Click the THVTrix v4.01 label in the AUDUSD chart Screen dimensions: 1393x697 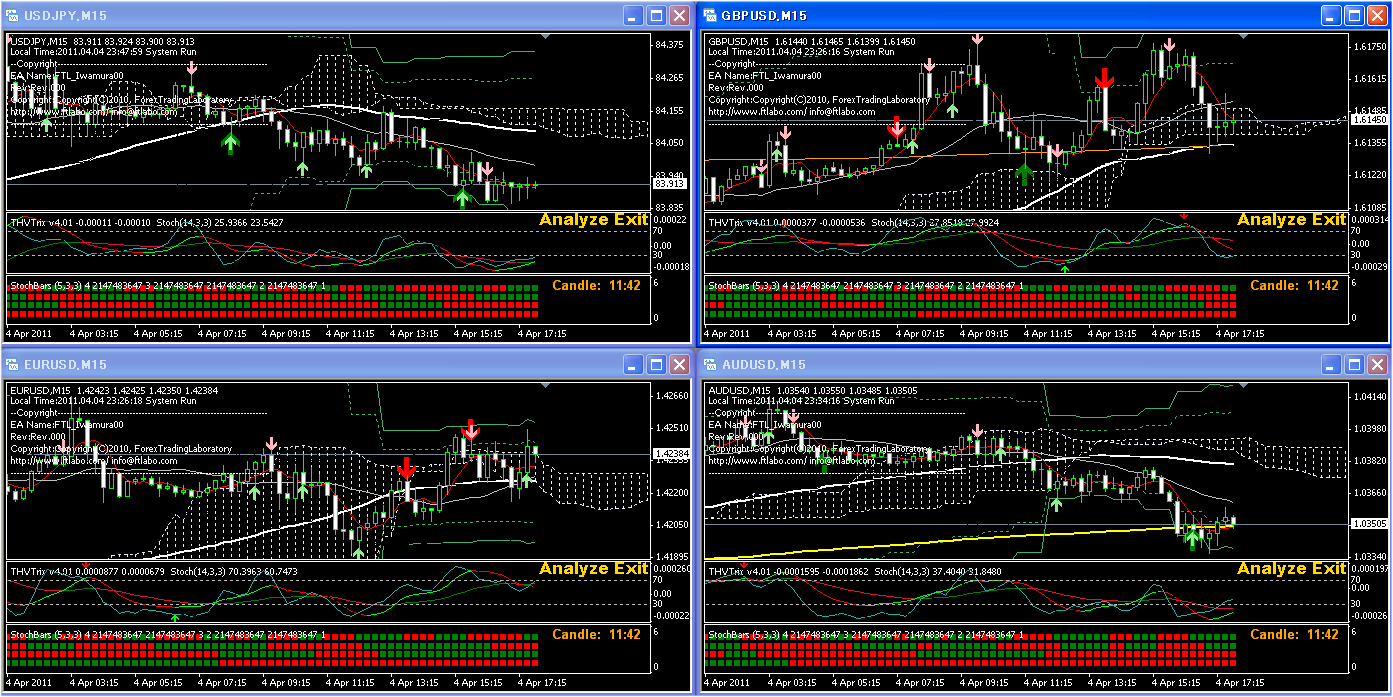tap(741, 571)
